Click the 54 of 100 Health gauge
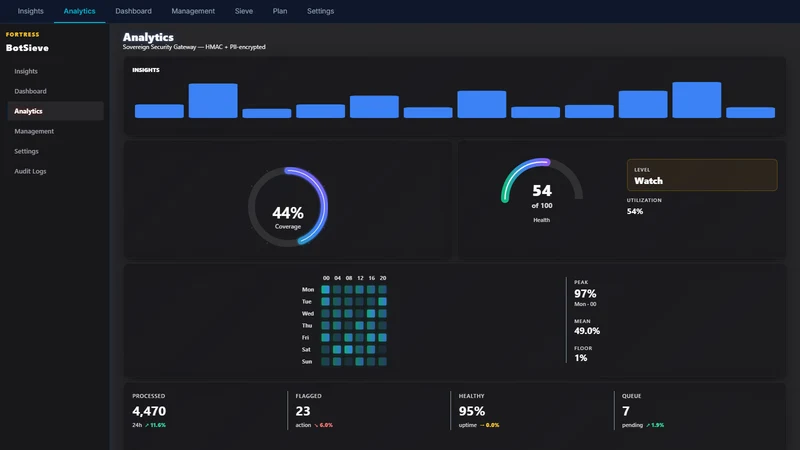 [x=542, y=191]
